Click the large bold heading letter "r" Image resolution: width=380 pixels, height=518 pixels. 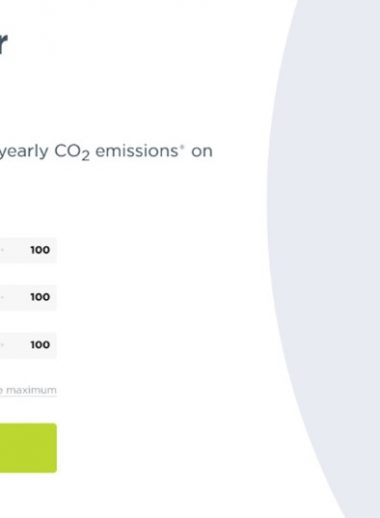pos(3,44)
